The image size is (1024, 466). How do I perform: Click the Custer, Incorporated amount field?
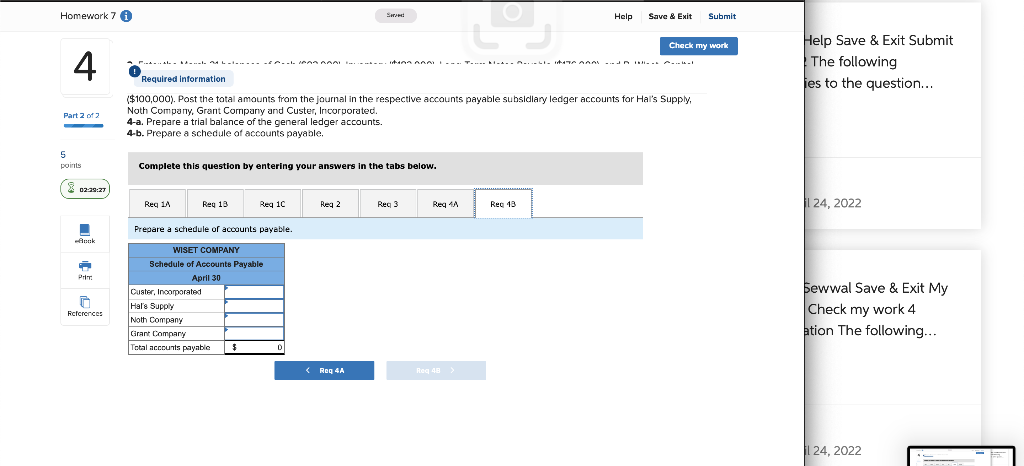(254, 292)
